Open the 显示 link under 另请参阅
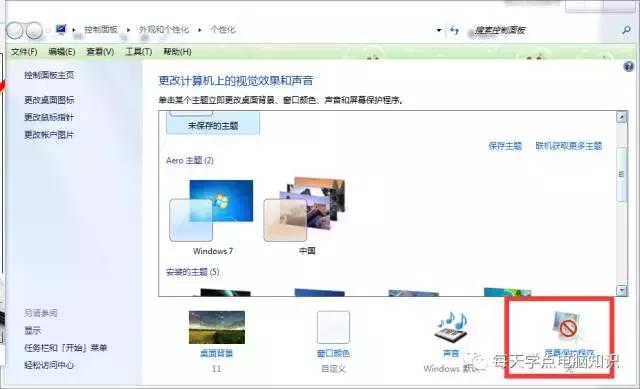The image size is (640, 389). [x=32, y=331]
